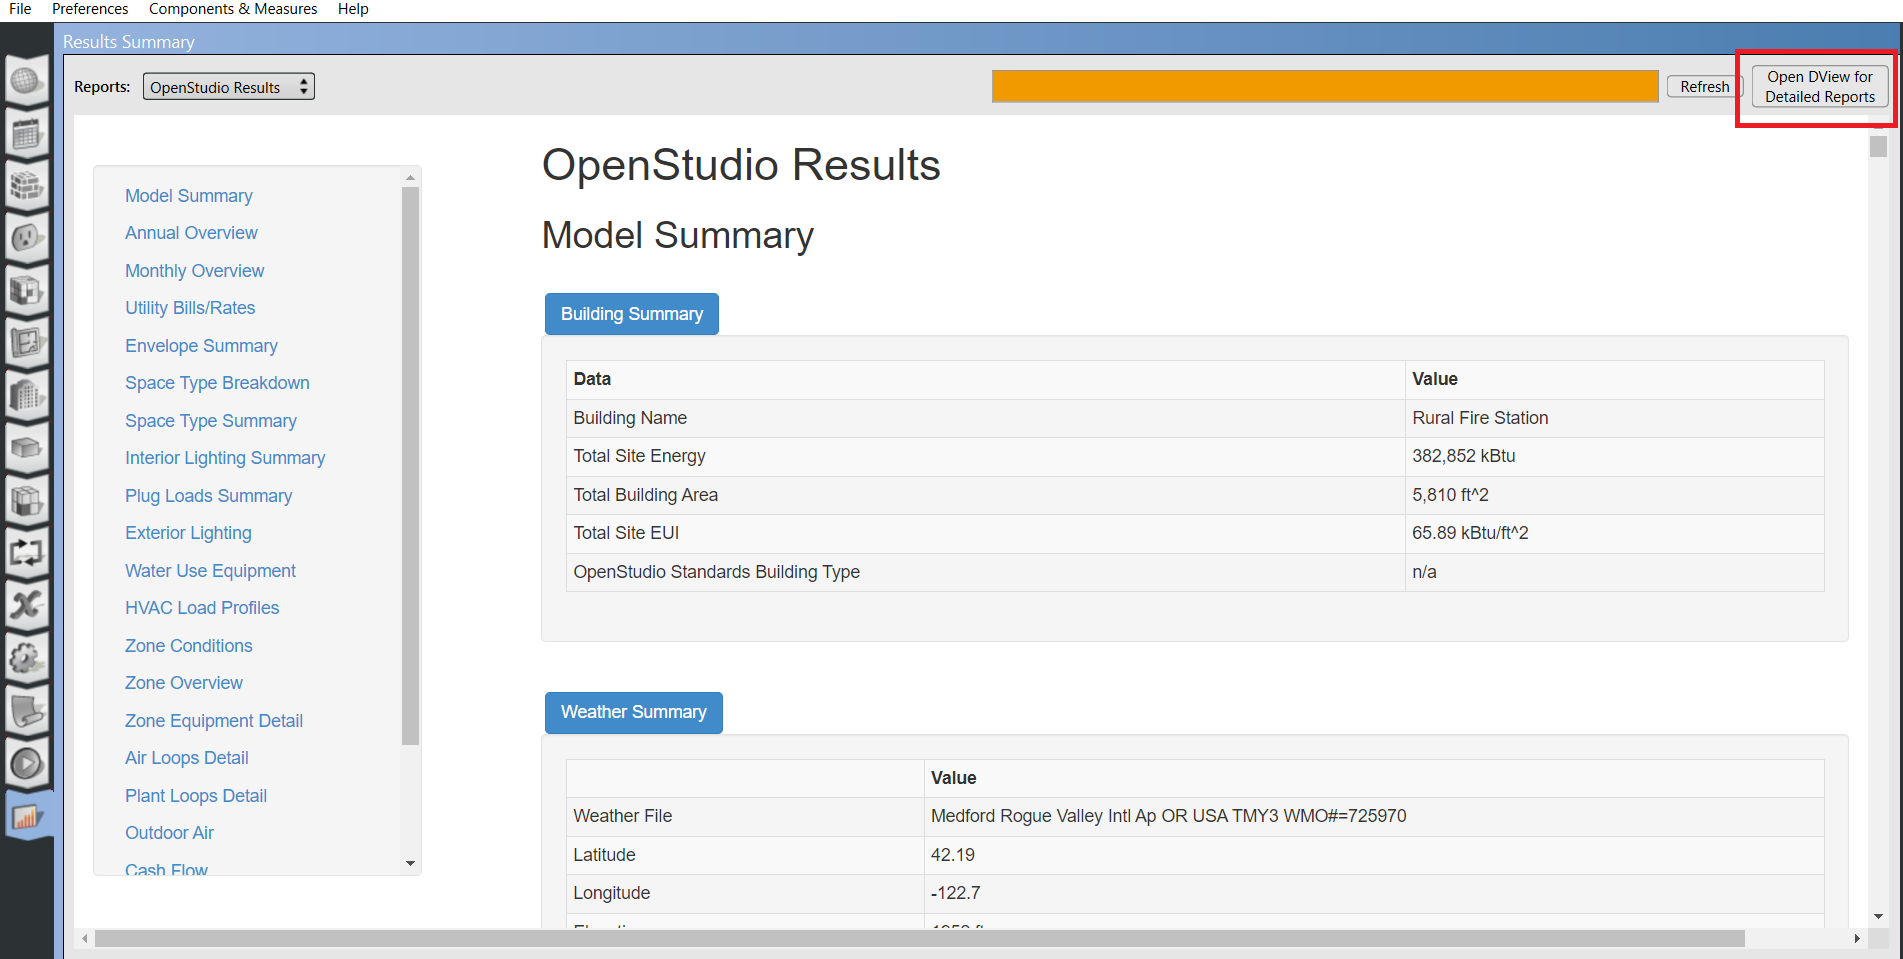Open the Components & Measures menu
Image resolution: width=1903 pixels, height=959 pixels.
[x=233, y=9]
